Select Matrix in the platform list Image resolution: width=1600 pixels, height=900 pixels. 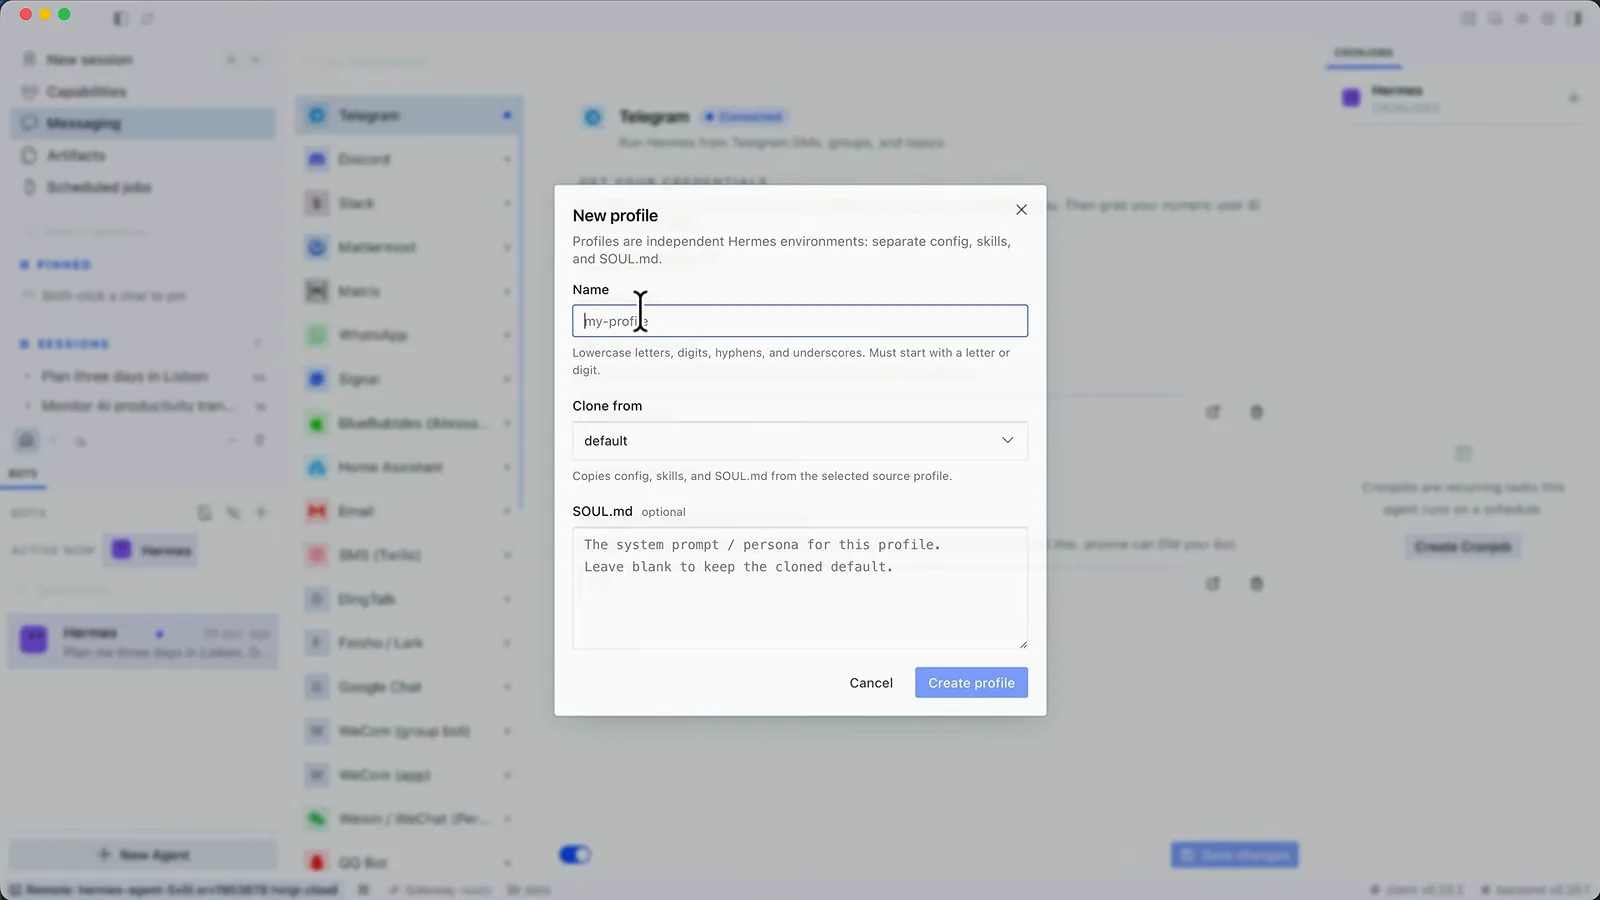tap(409, 291)
